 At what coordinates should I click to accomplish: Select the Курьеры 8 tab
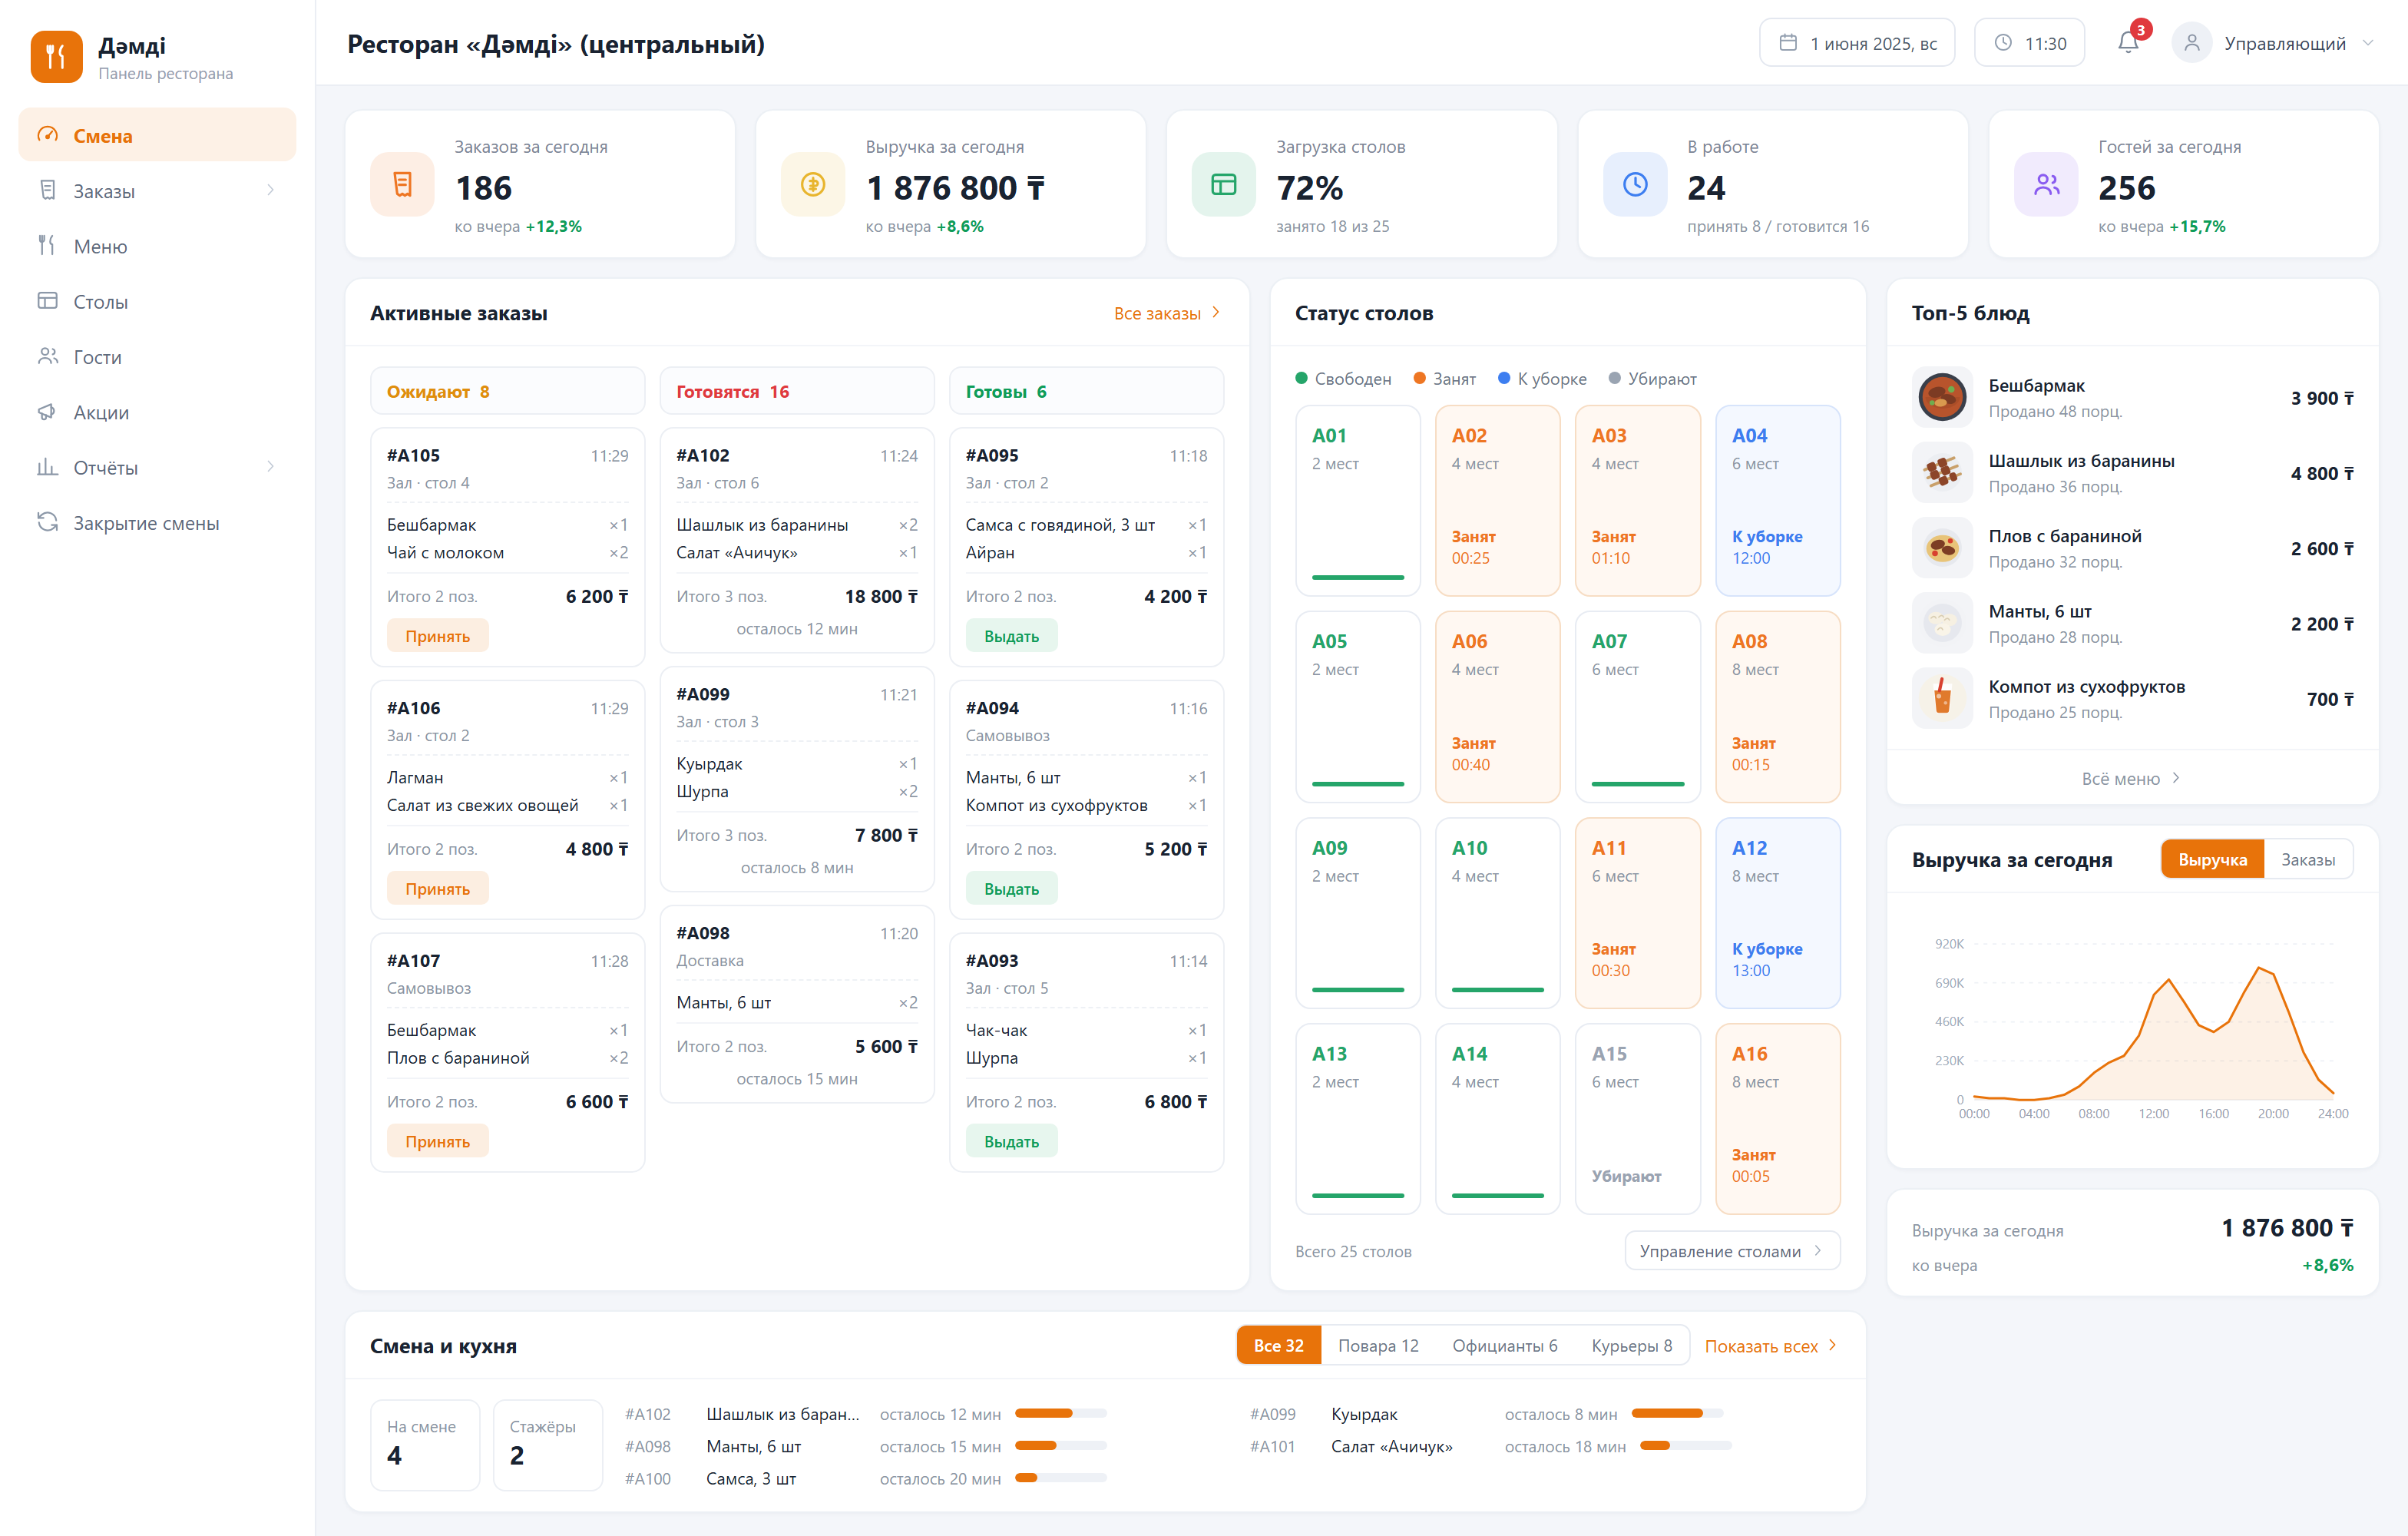(1631, 1345)
